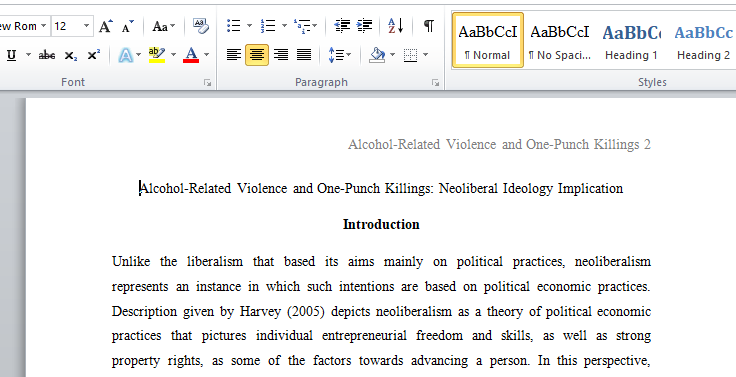Justify the paragraph text
This screenshot has width=736, height=377.
pos(304,55)
